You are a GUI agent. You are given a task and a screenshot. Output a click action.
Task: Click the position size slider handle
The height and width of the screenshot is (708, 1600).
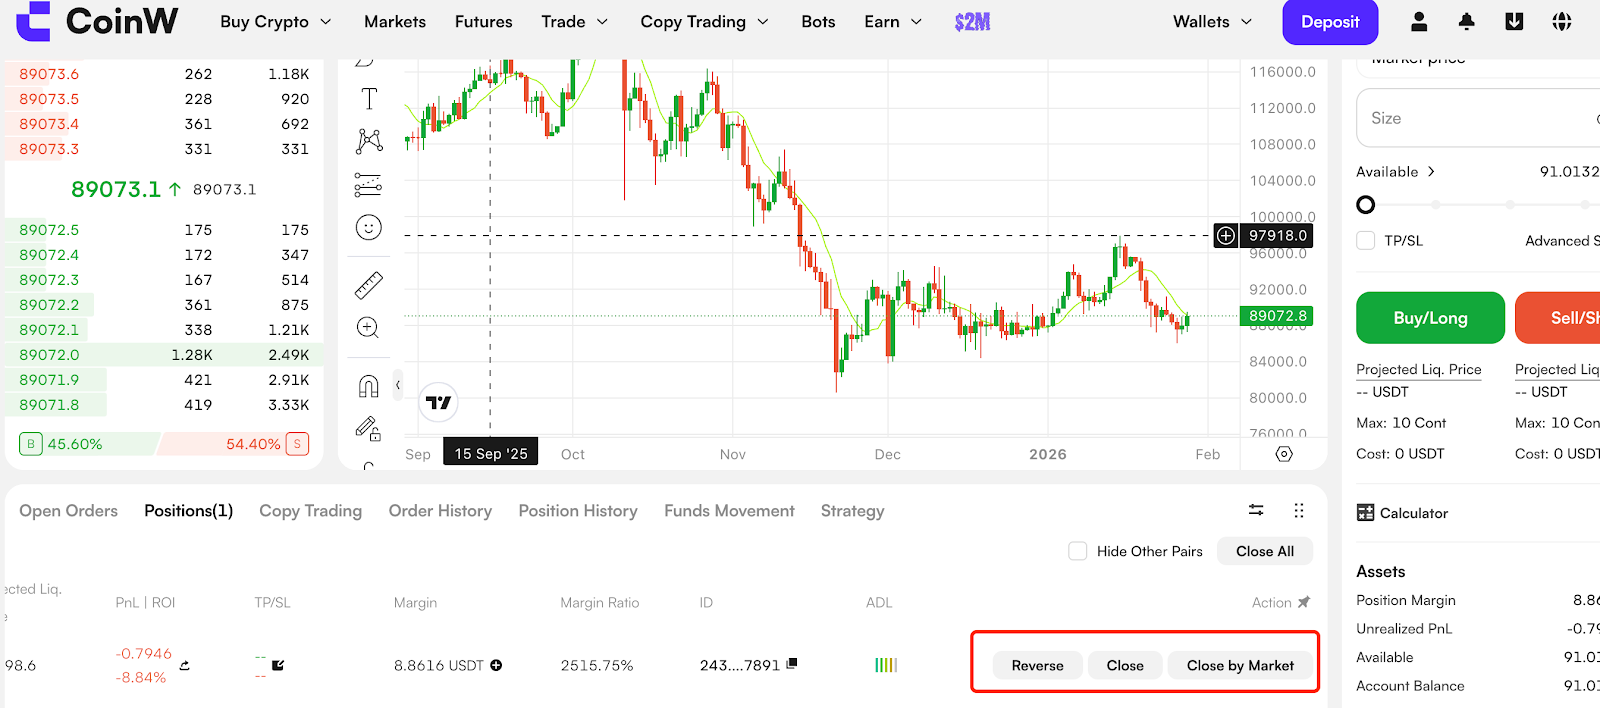(x=1366, y=205)
